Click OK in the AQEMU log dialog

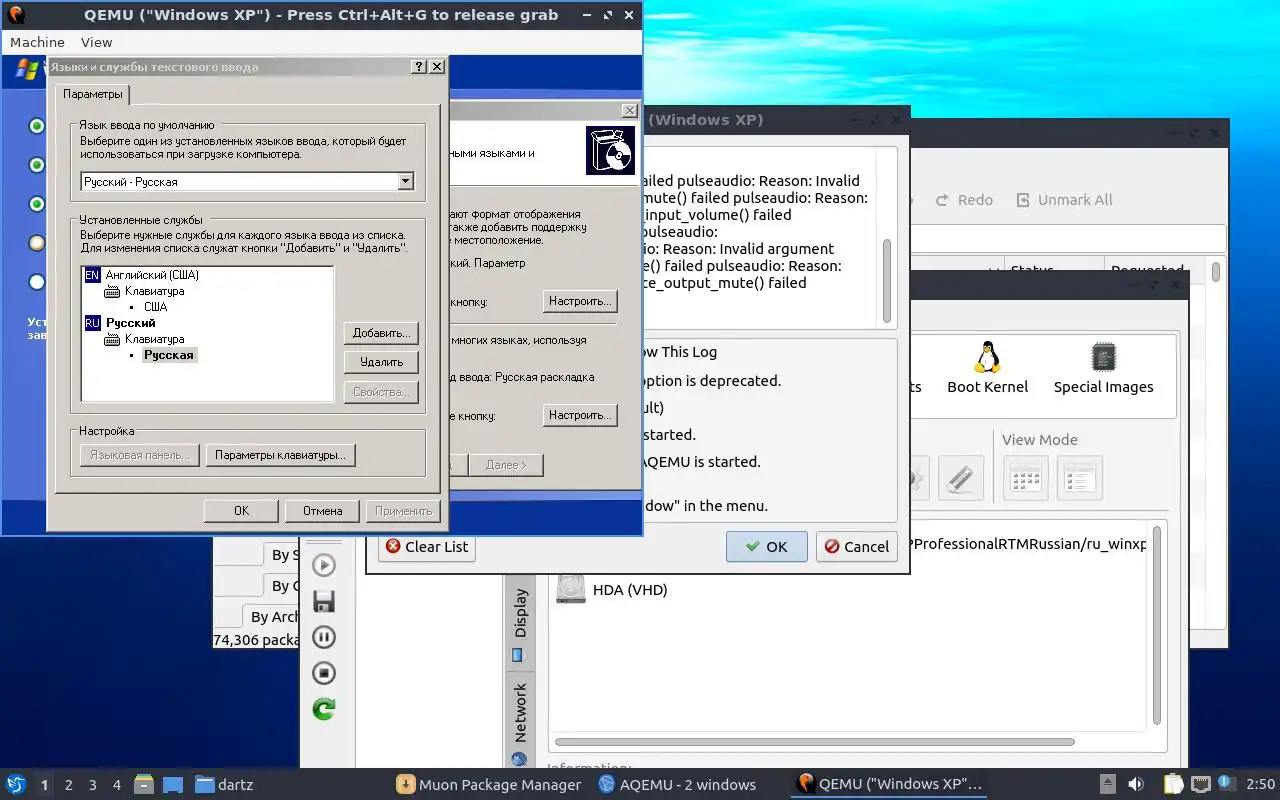tap(767, 546)
